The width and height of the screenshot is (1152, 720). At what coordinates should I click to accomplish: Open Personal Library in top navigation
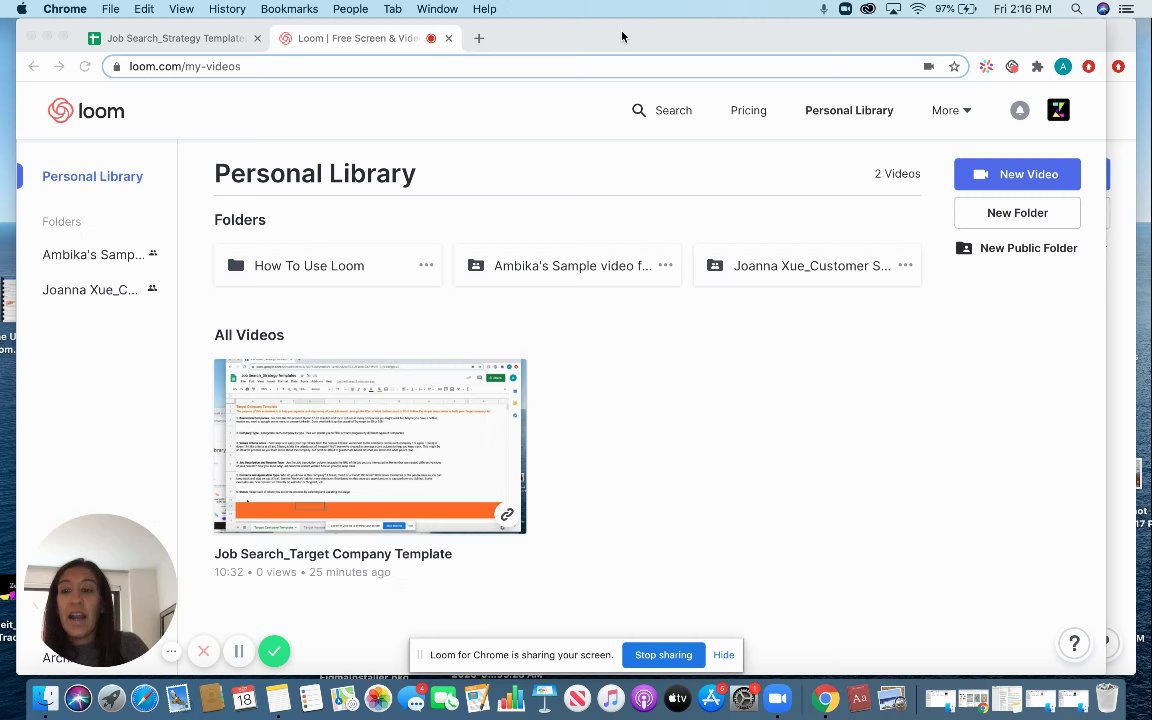tap(849, 110)
